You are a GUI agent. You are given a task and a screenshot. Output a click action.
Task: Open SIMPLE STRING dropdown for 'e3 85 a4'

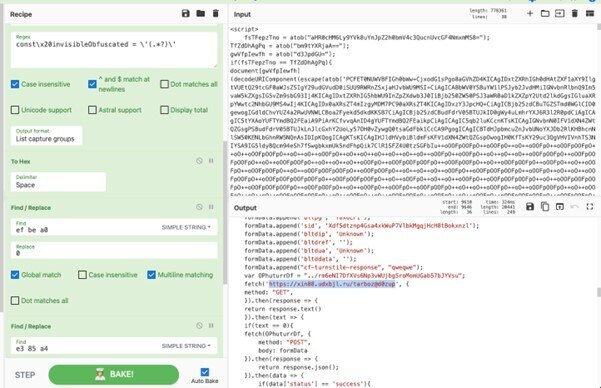(186, 346)
